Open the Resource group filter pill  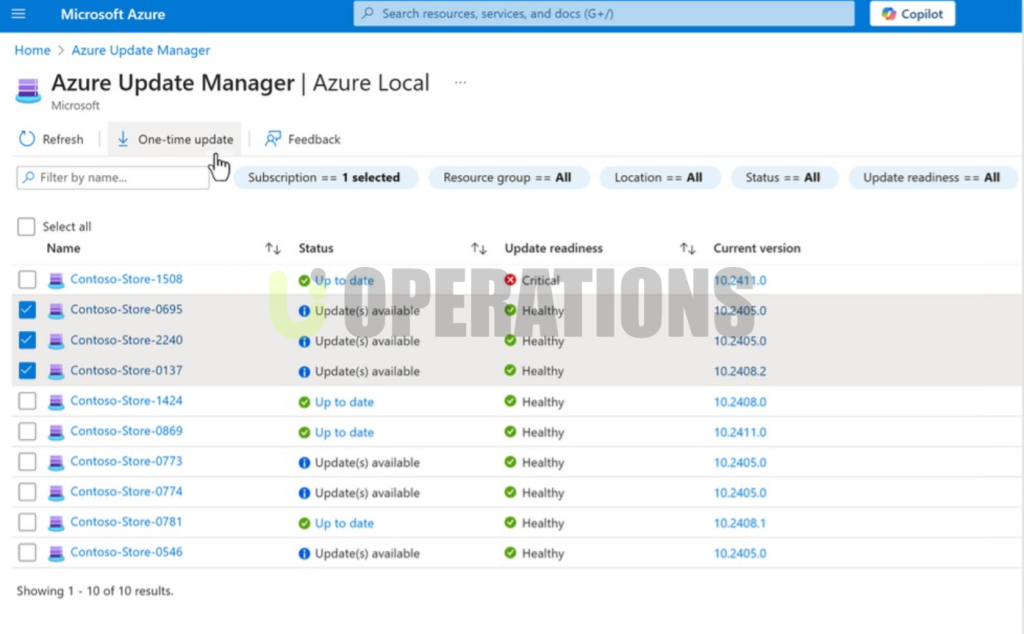coord(508,178)
